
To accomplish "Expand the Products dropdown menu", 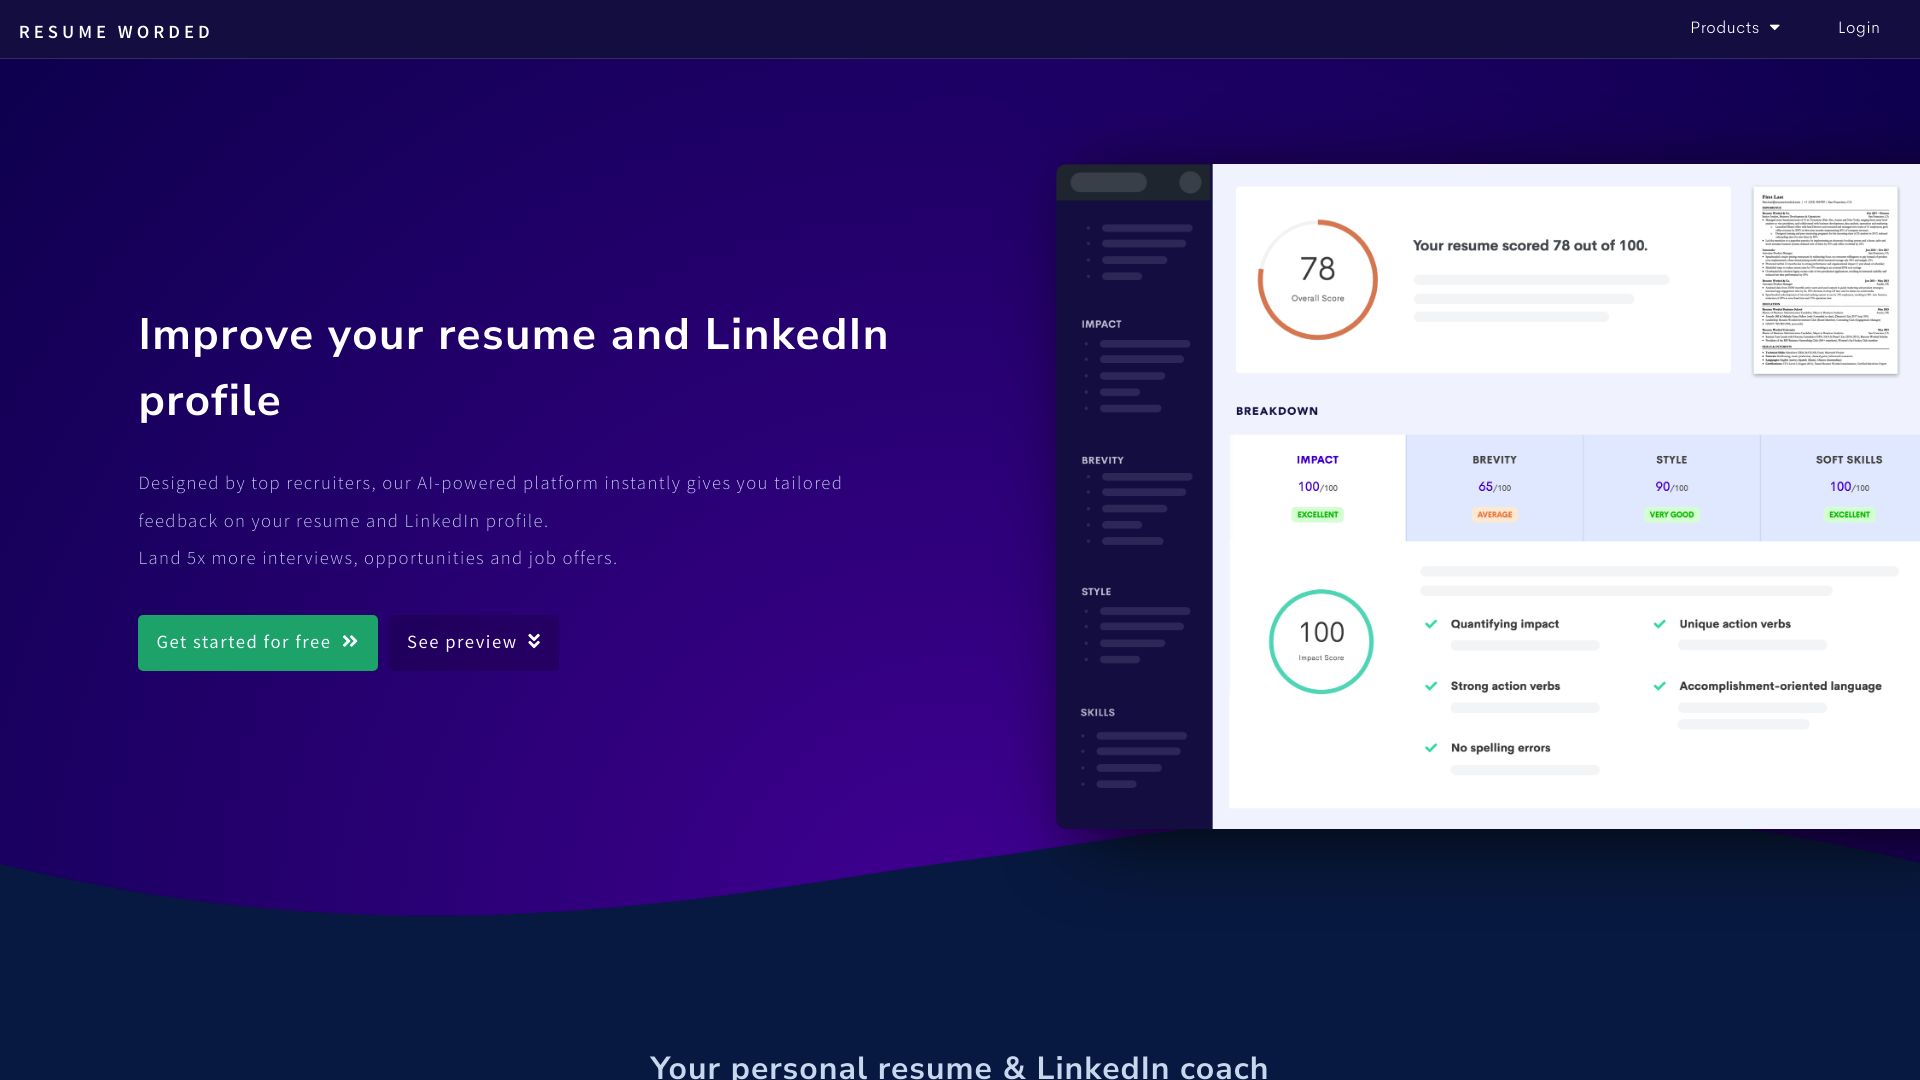I will point(1733,28).
